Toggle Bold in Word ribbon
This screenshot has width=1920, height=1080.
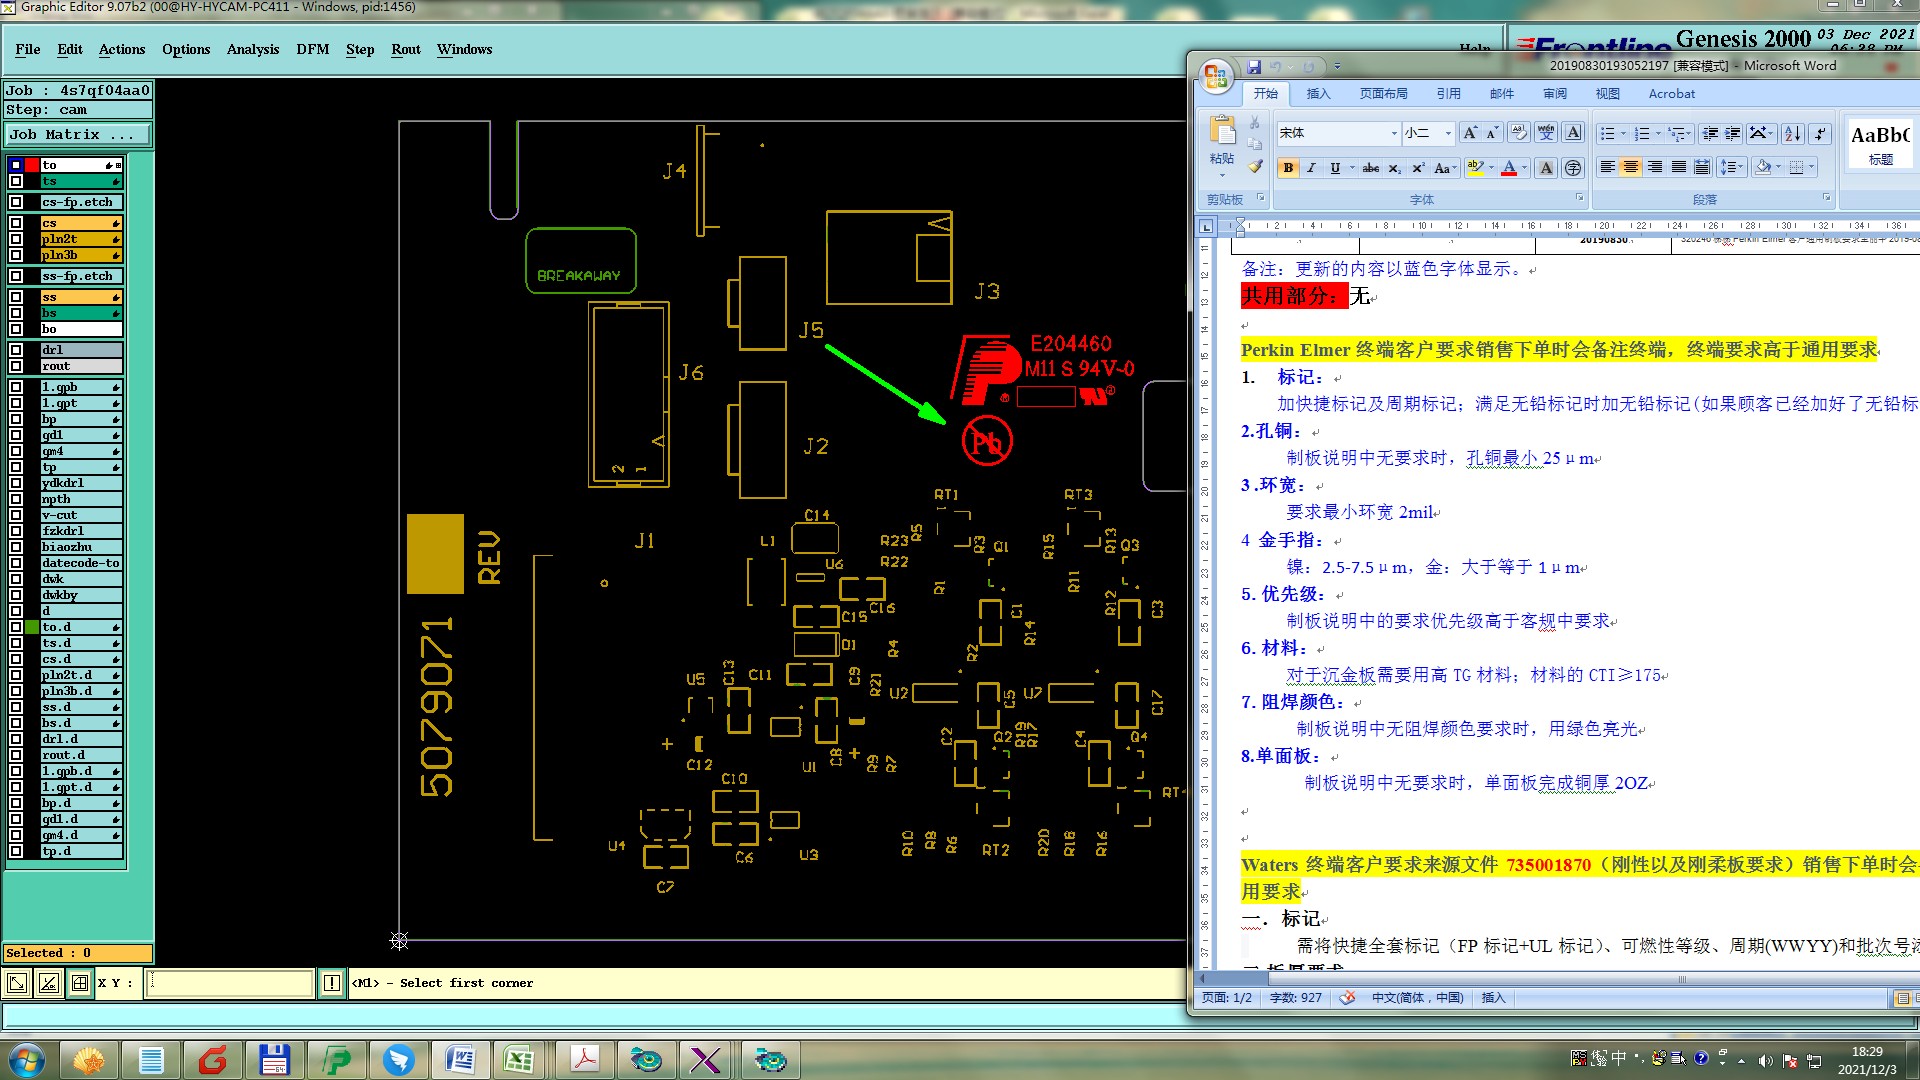(x=1288, y=168)
